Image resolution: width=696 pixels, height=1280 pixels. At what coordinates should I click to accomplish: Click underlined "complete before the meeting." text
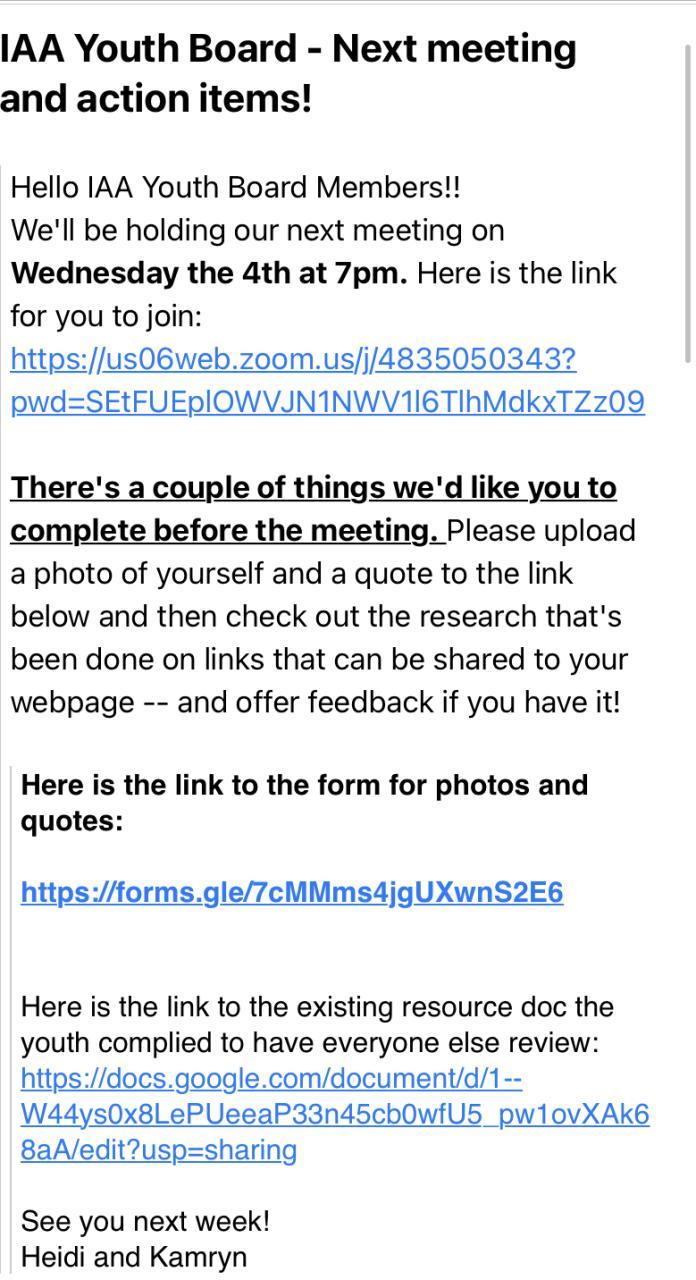224,531
